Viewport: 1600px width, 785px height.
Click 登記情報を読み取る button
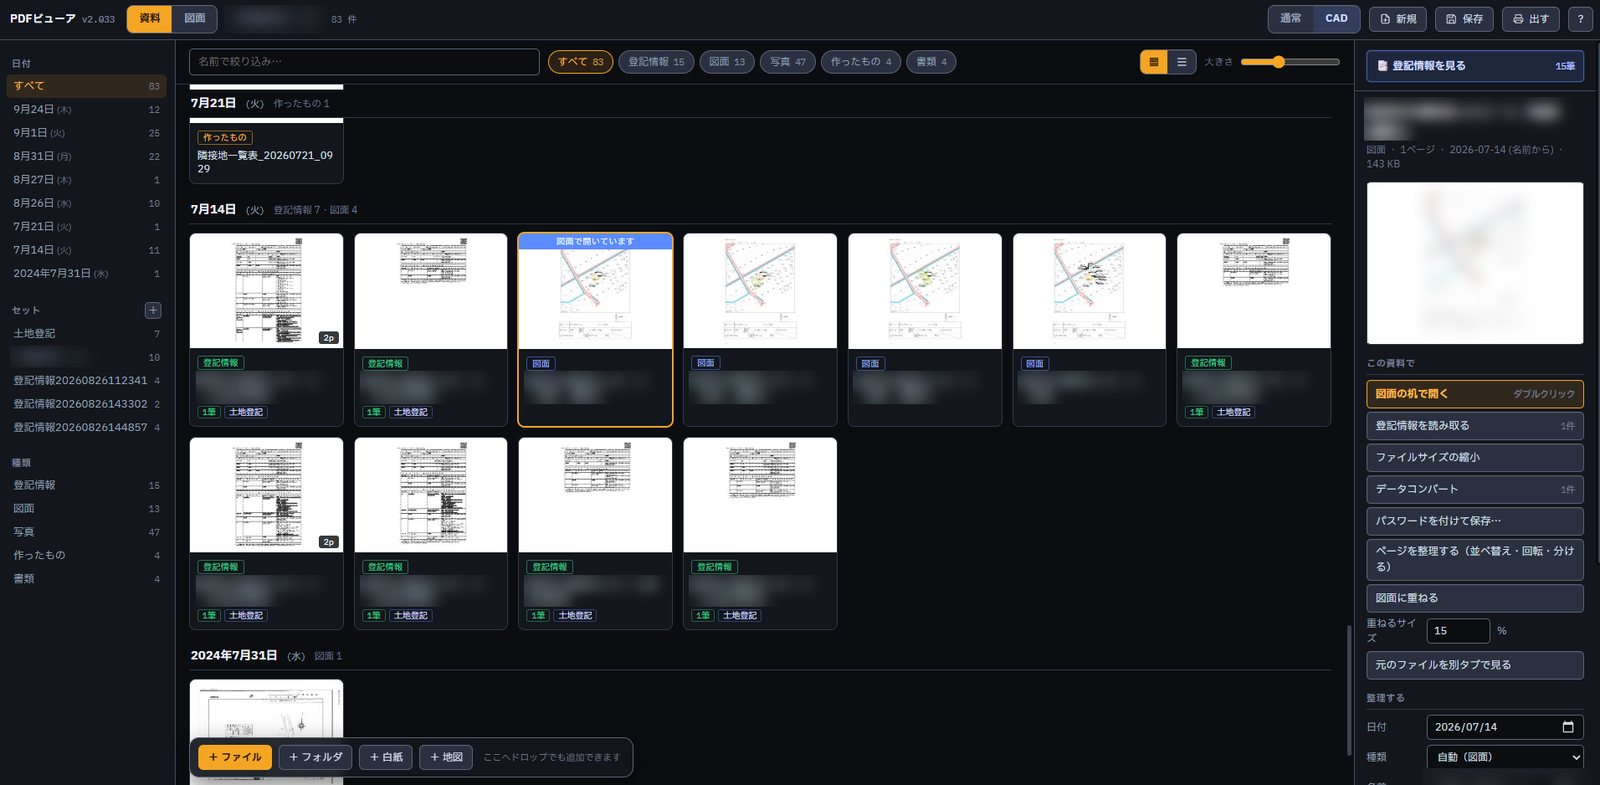(x=1475, y=426)
